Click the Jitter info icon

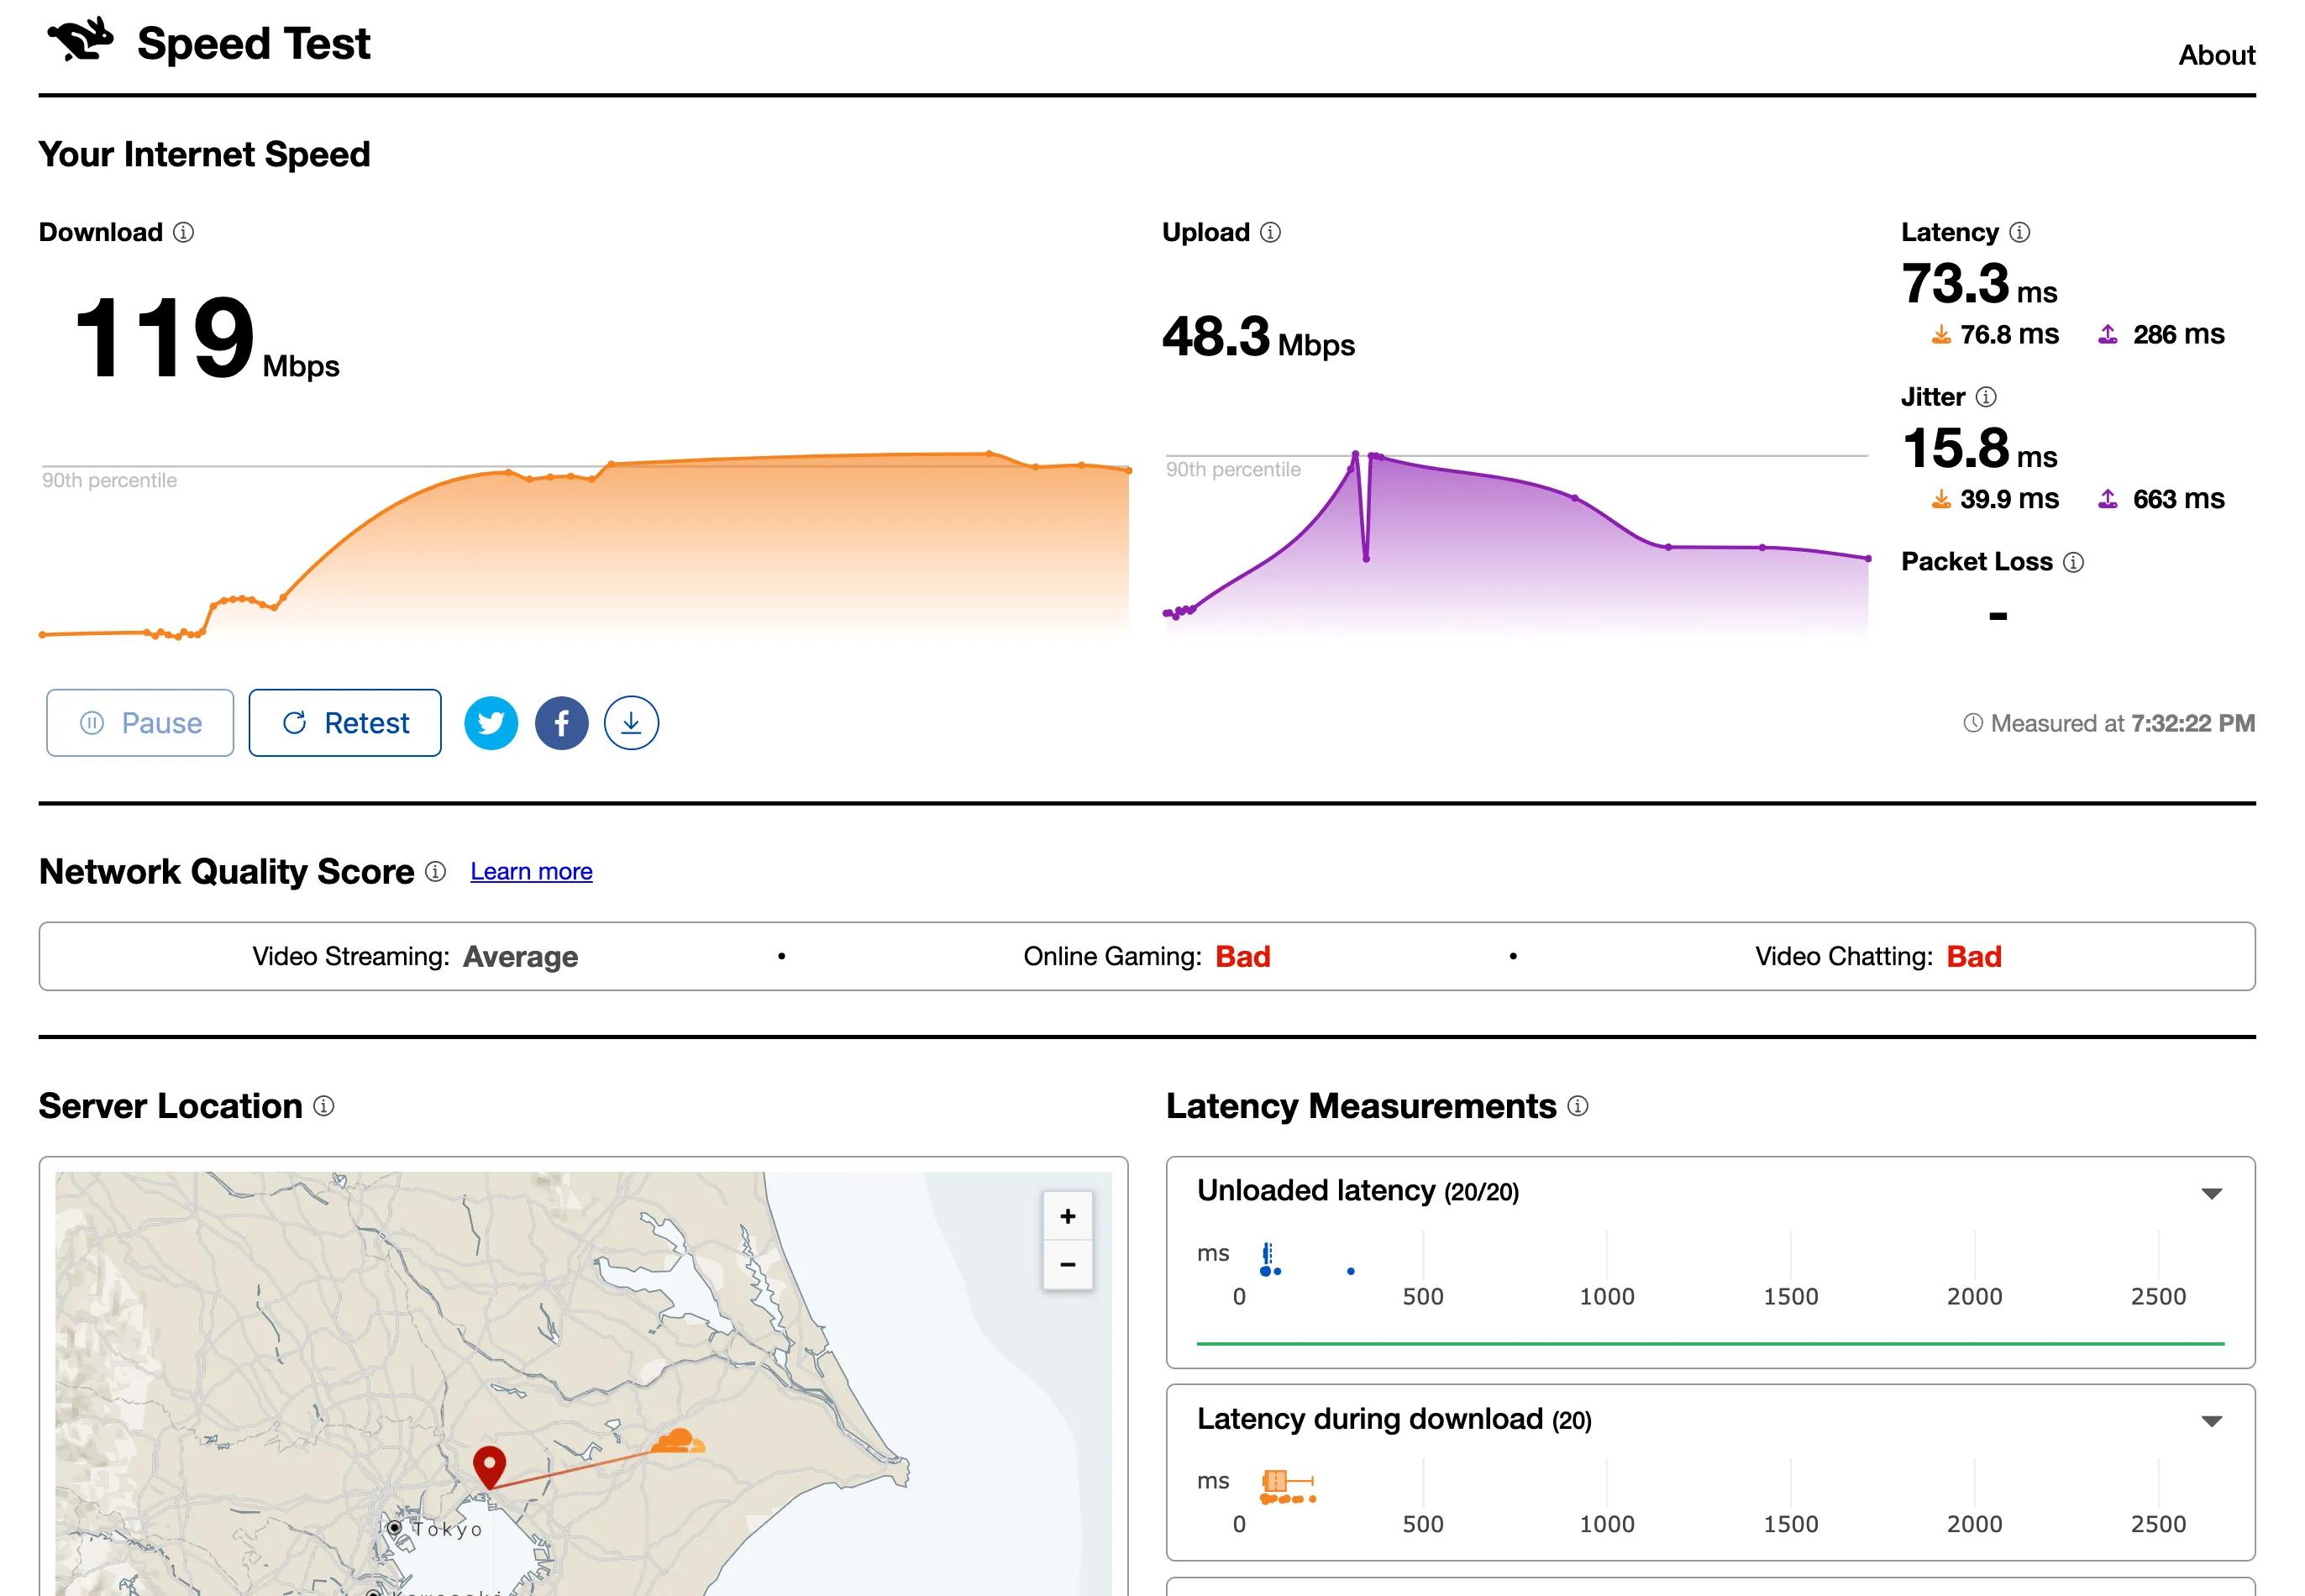(x=1986, y=397)
